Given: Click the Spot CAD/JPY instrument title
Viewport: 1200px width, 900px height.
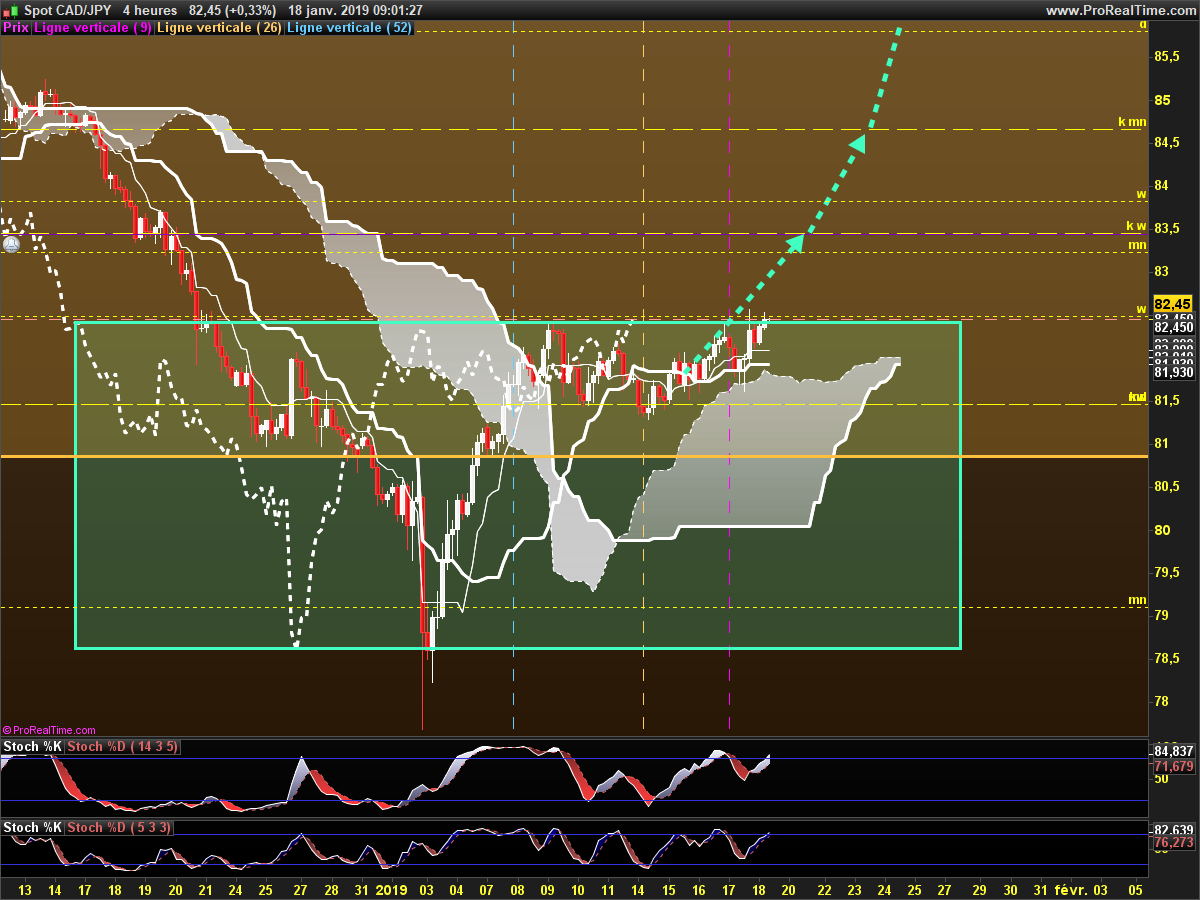Looking at the screenshot, I should 68,10.
